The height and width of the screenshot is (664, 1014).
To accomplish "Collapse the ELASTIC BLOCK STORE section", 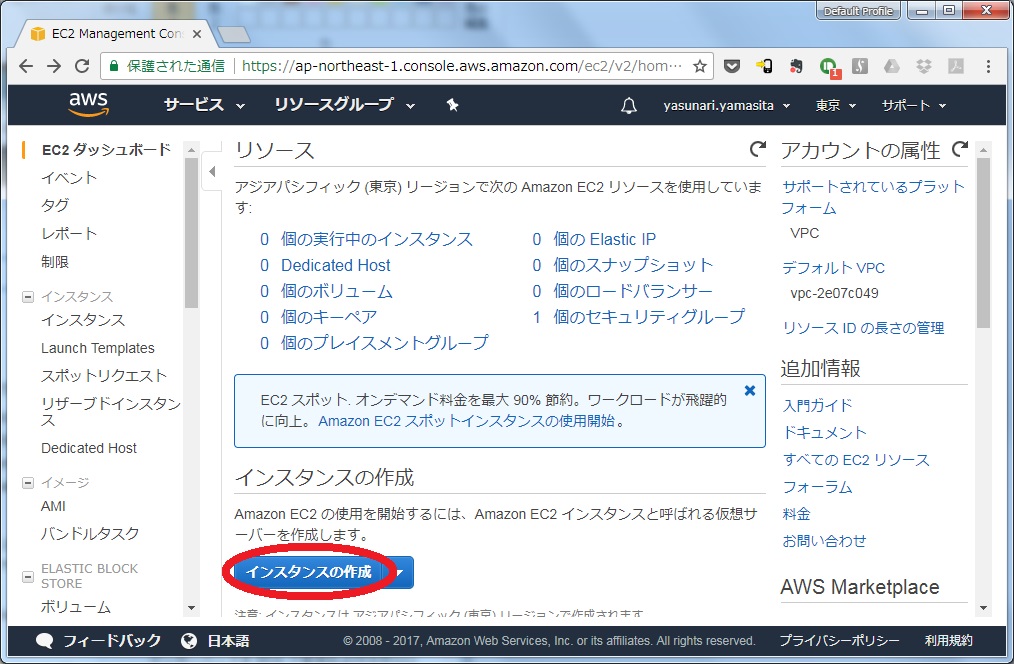I will pyautogui.click(x=28, y=576).
